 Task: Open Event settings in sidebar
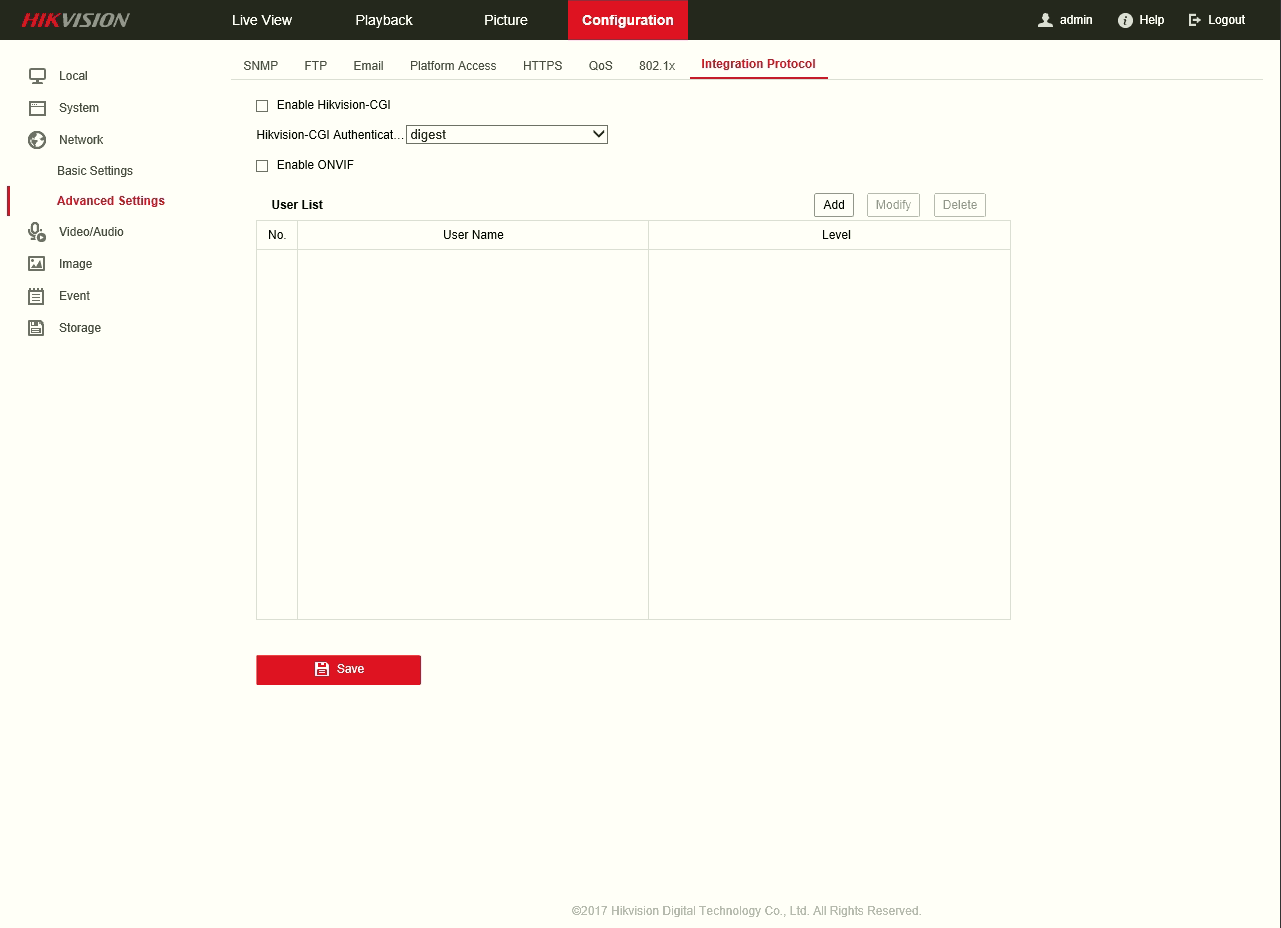[x=74, y=296]
